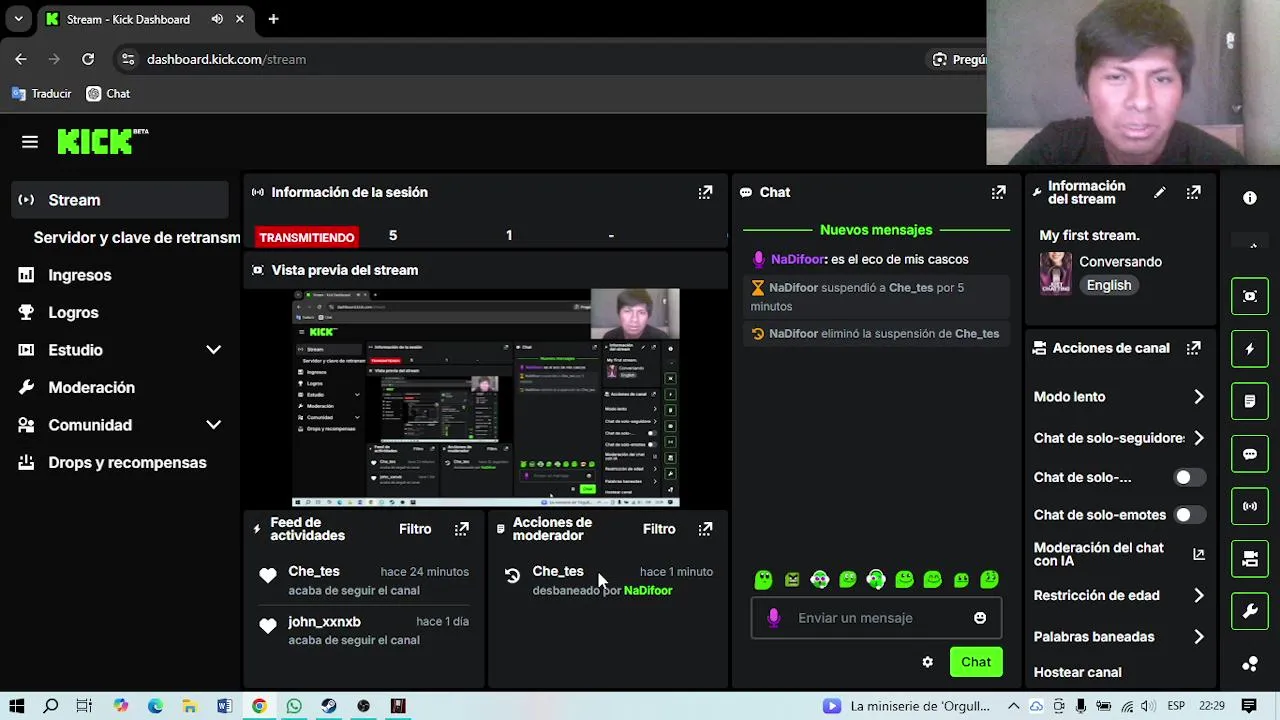Select Stream in left sidebar
1280x720 pixels.
tap(120, 200)
